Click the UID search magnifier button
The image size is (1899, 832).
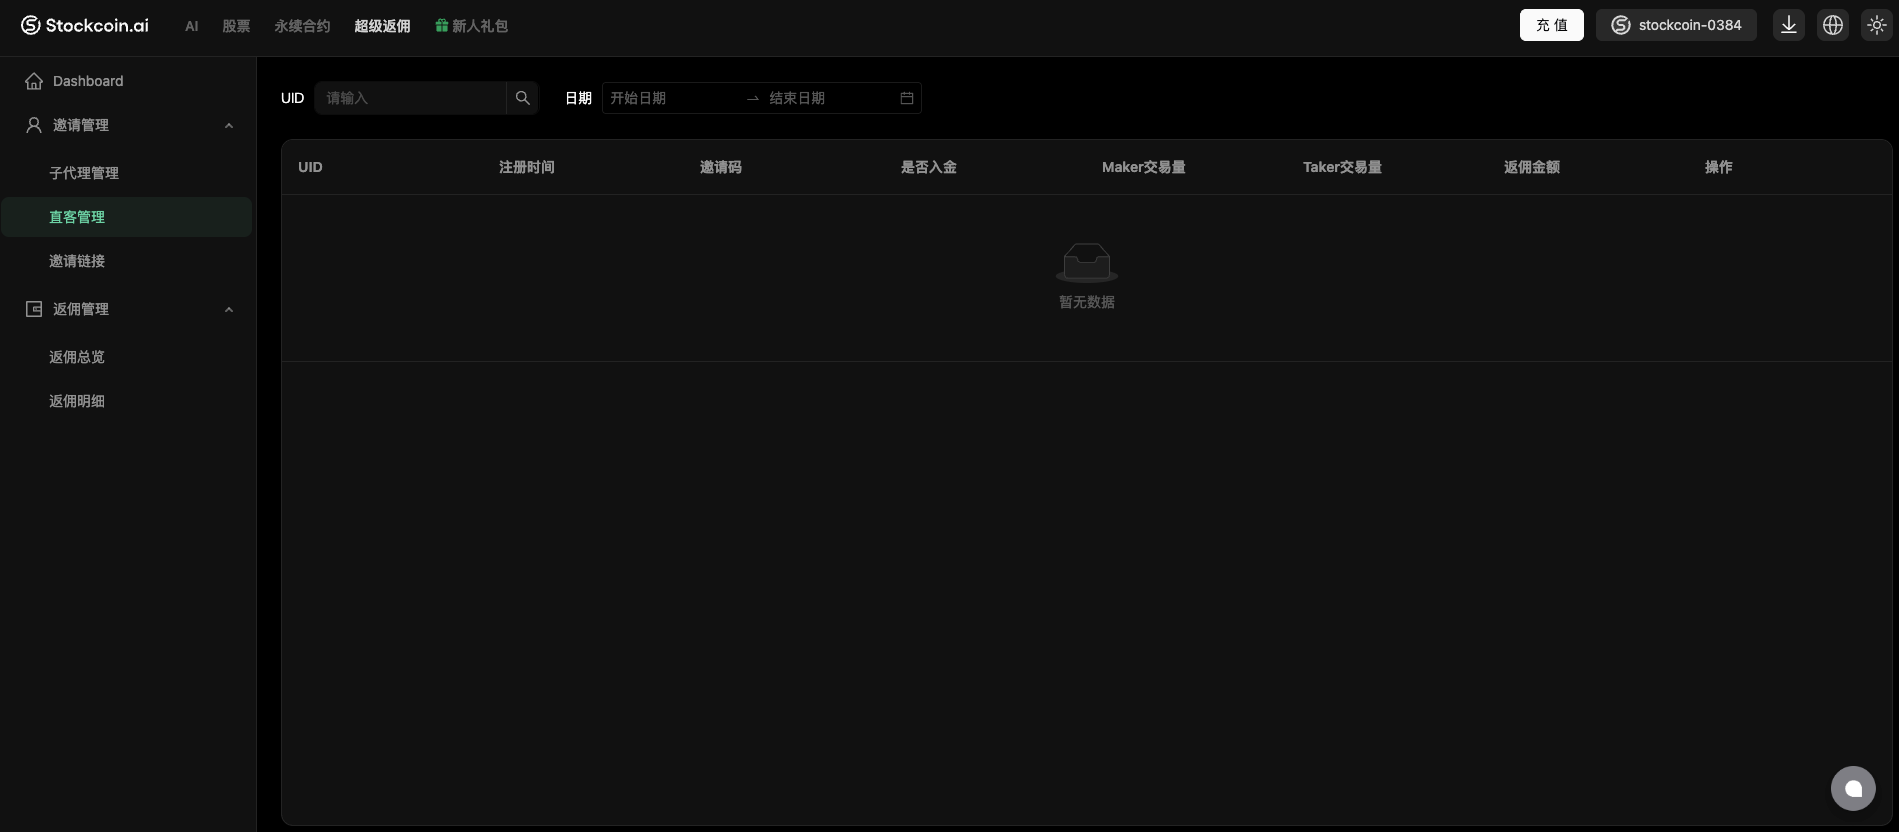coord(522,98)
